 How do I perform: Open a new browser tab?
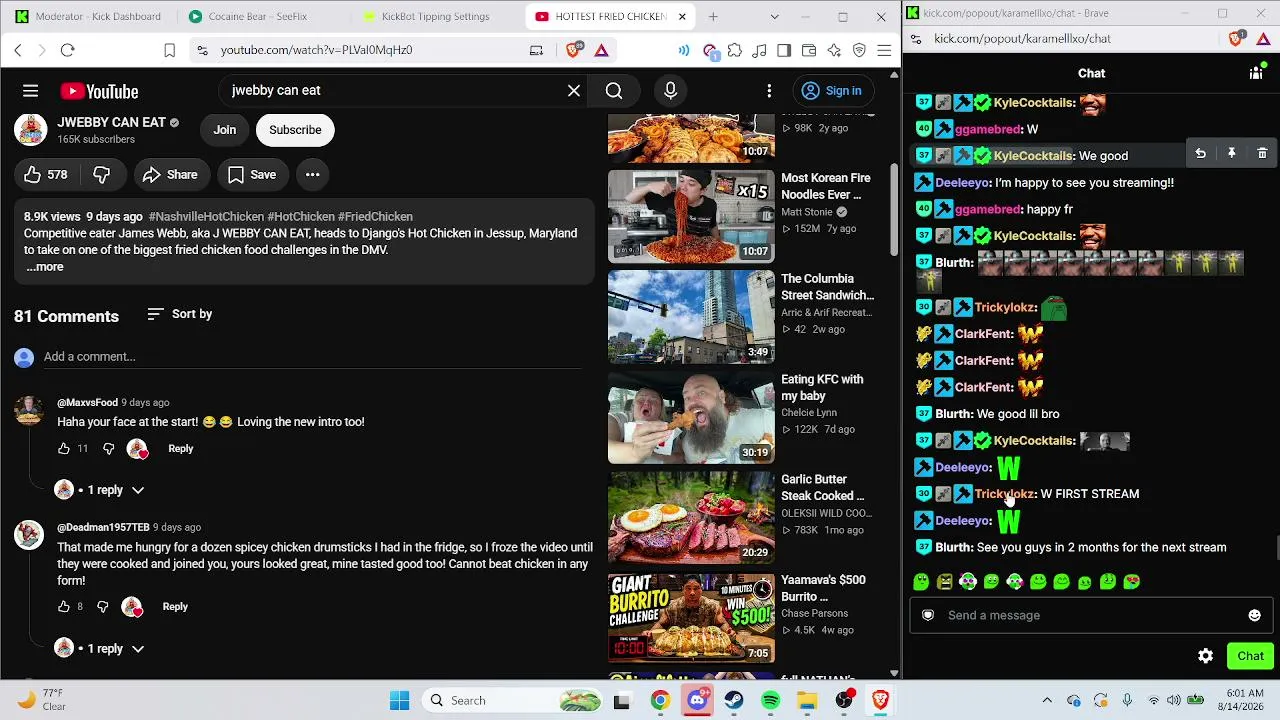coord(713,17)
